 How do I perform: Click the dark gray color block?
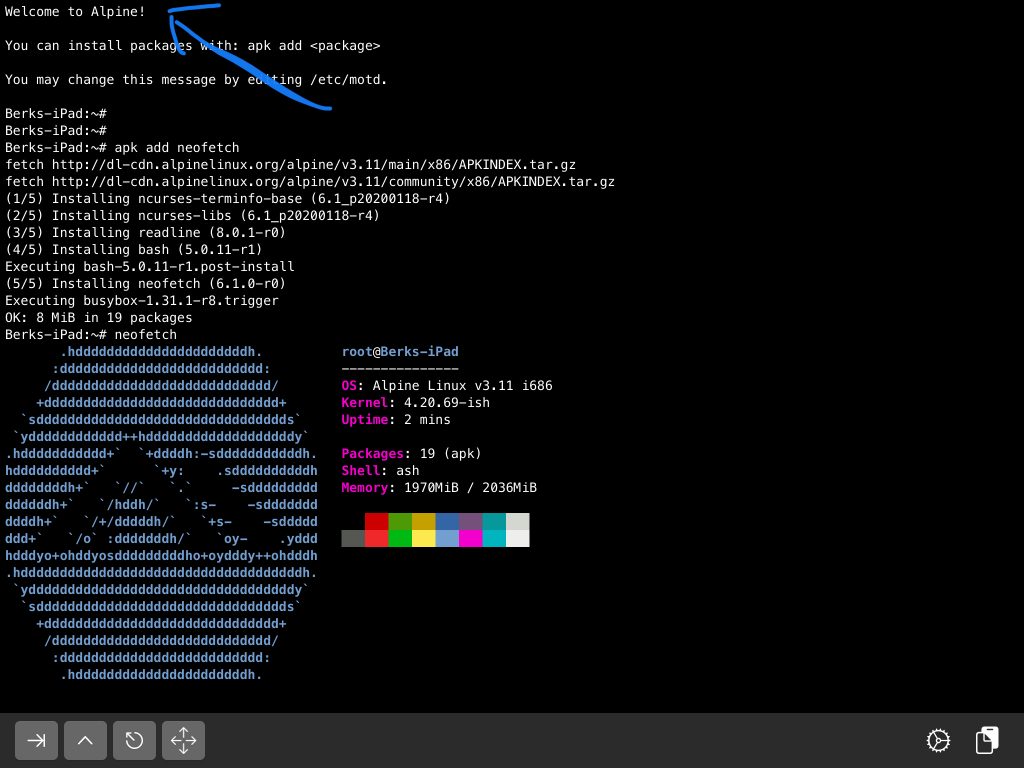(x=353, y=538)
